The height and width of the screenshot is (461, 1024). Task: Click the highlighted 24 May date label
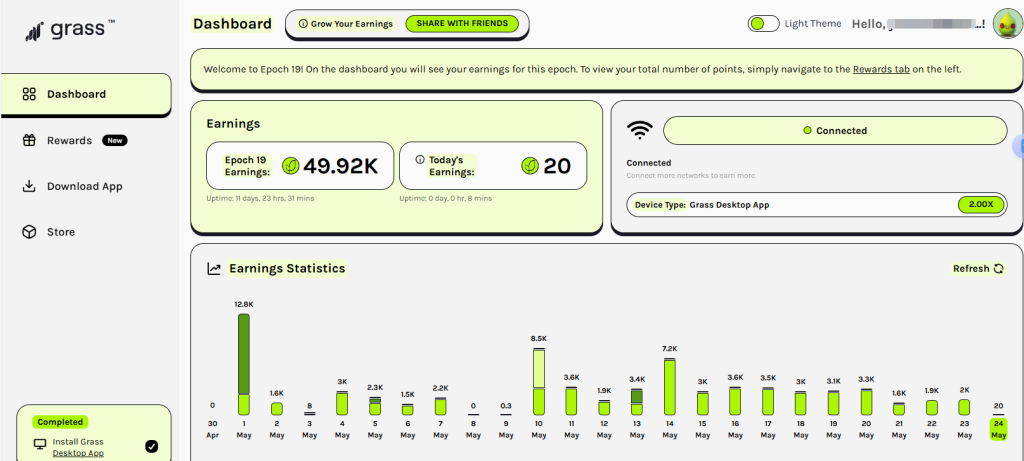click(998, 429)
